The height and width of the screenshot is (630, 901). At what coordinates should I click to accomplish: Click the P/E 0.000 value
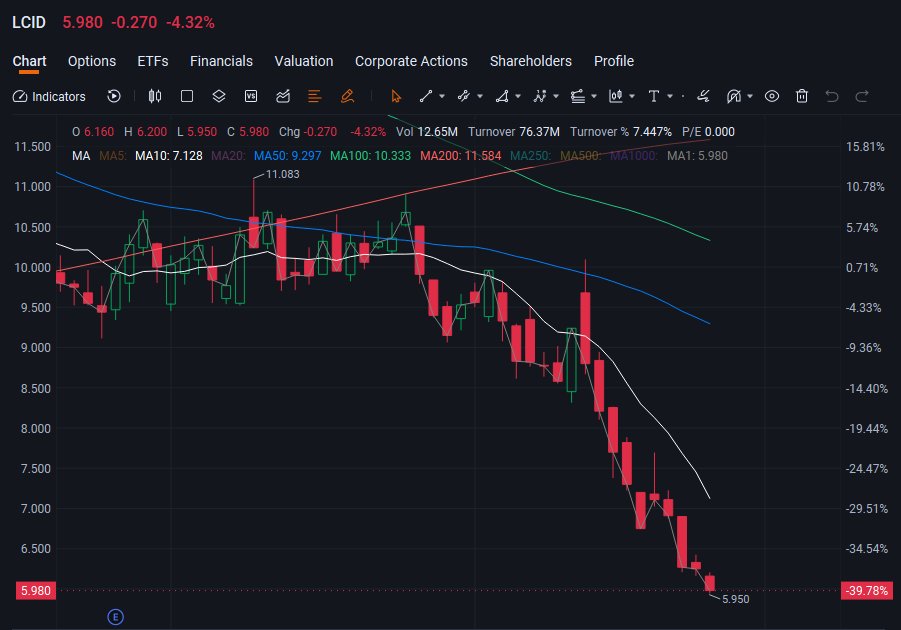(x=708, y=132)
